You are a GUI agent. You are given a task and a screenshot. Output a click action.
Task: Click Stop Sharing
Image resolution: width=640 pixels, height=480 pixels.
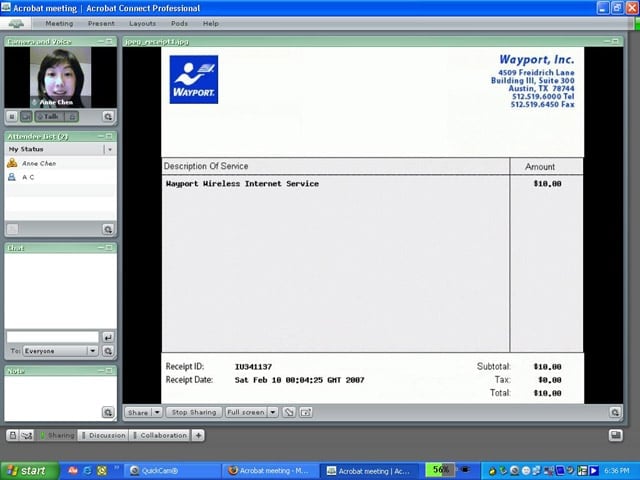coord(194,412)
